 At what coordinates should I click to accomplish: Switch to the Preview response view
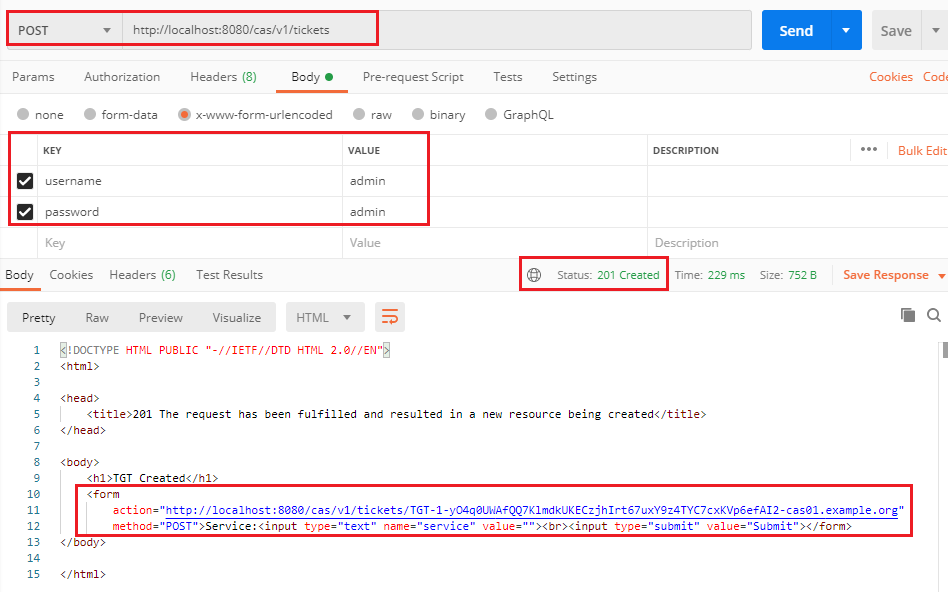point(160,317)
